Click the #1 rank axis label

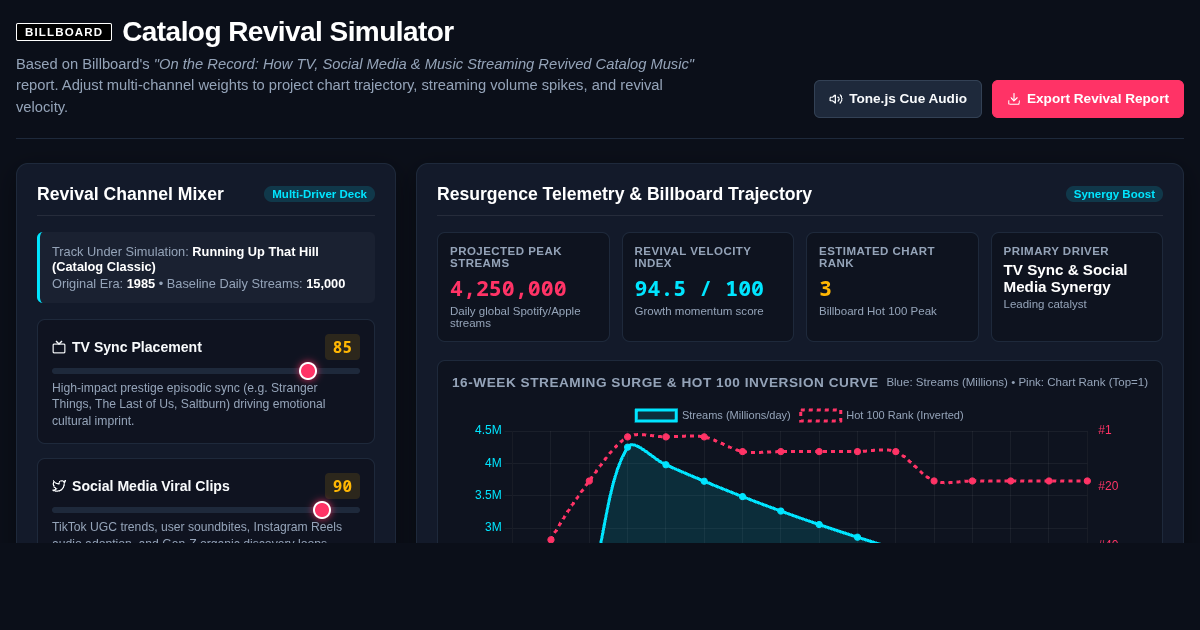click(1105, 430)
